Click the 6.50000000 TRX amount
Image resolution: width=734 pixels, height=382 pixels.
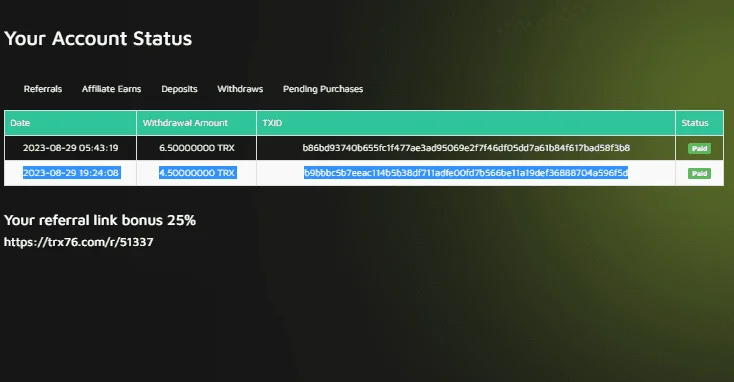(x=197, y=148)
